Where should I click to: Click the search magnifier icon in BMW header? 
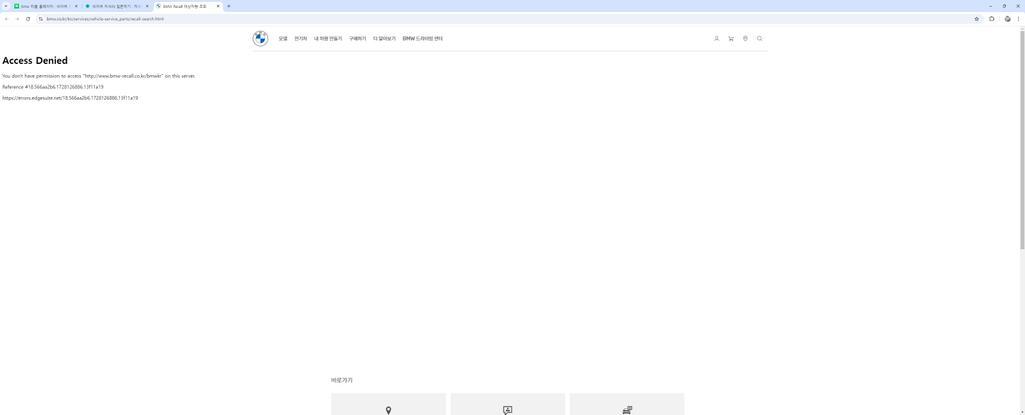click(x=760, y=39)
